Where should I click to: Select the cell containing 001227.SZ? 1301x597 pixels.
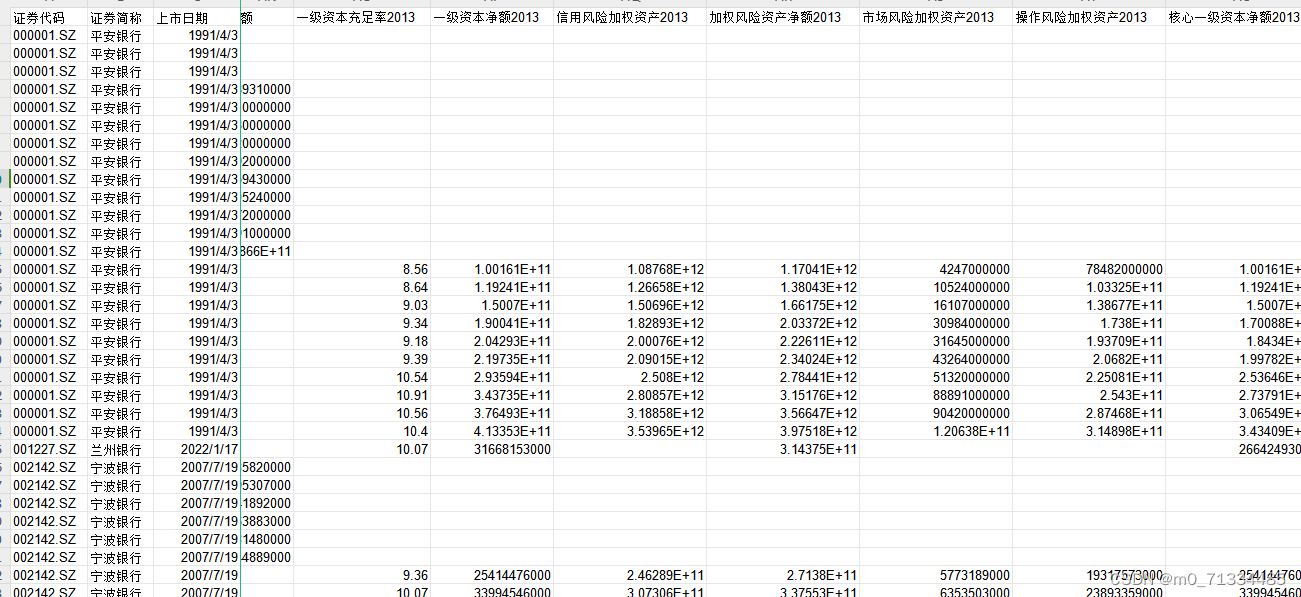point(48,449)
